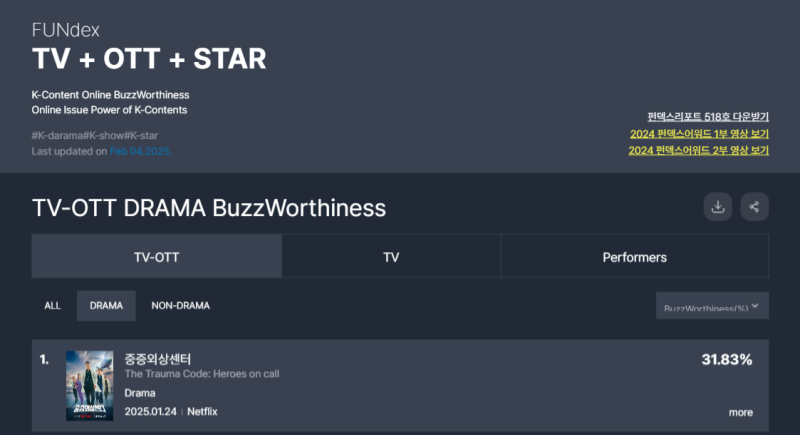Click the #K-darama#K-show#K-star hashtags

click(95, 136)
